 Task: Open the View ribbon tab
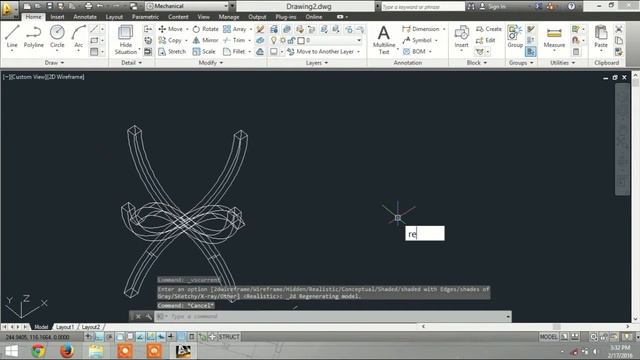(x=203, y=17)
